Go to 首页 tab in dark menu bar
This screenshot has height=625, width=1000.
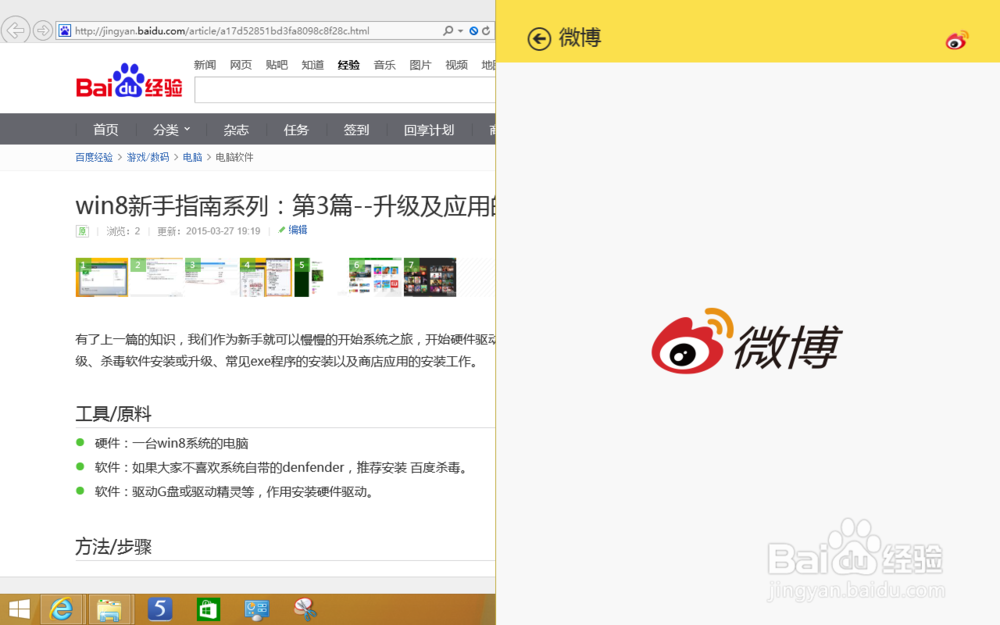point(105,130)
